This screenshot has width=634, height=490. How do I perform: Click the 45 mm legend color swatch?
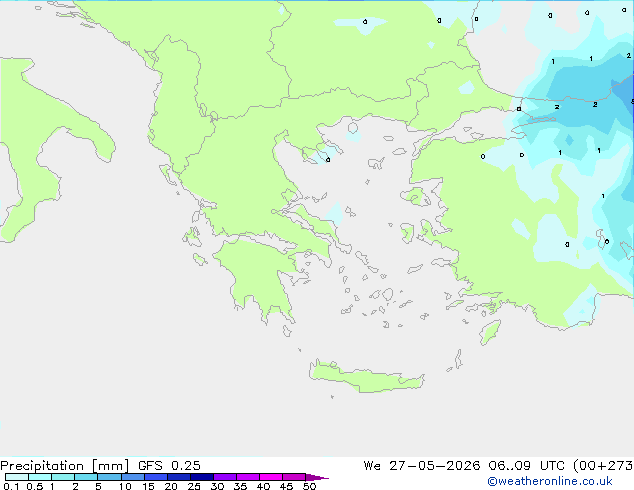(294, 477)
